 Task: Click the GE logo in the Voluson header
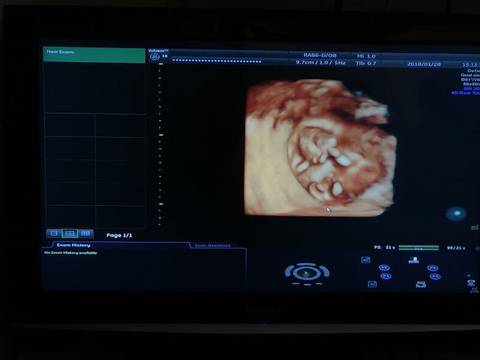[154, 57]
